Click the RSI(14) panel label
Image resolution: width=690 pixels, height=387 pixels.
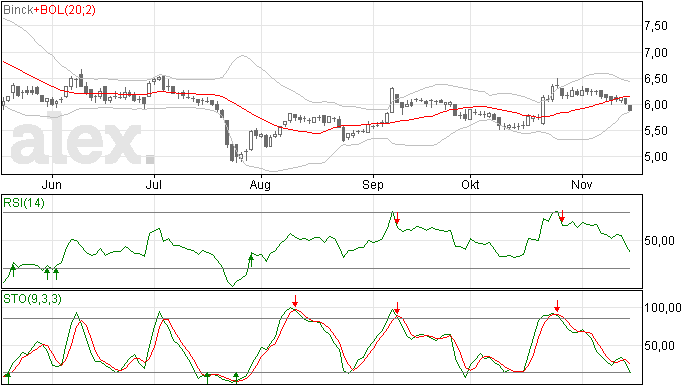[24, 203]
